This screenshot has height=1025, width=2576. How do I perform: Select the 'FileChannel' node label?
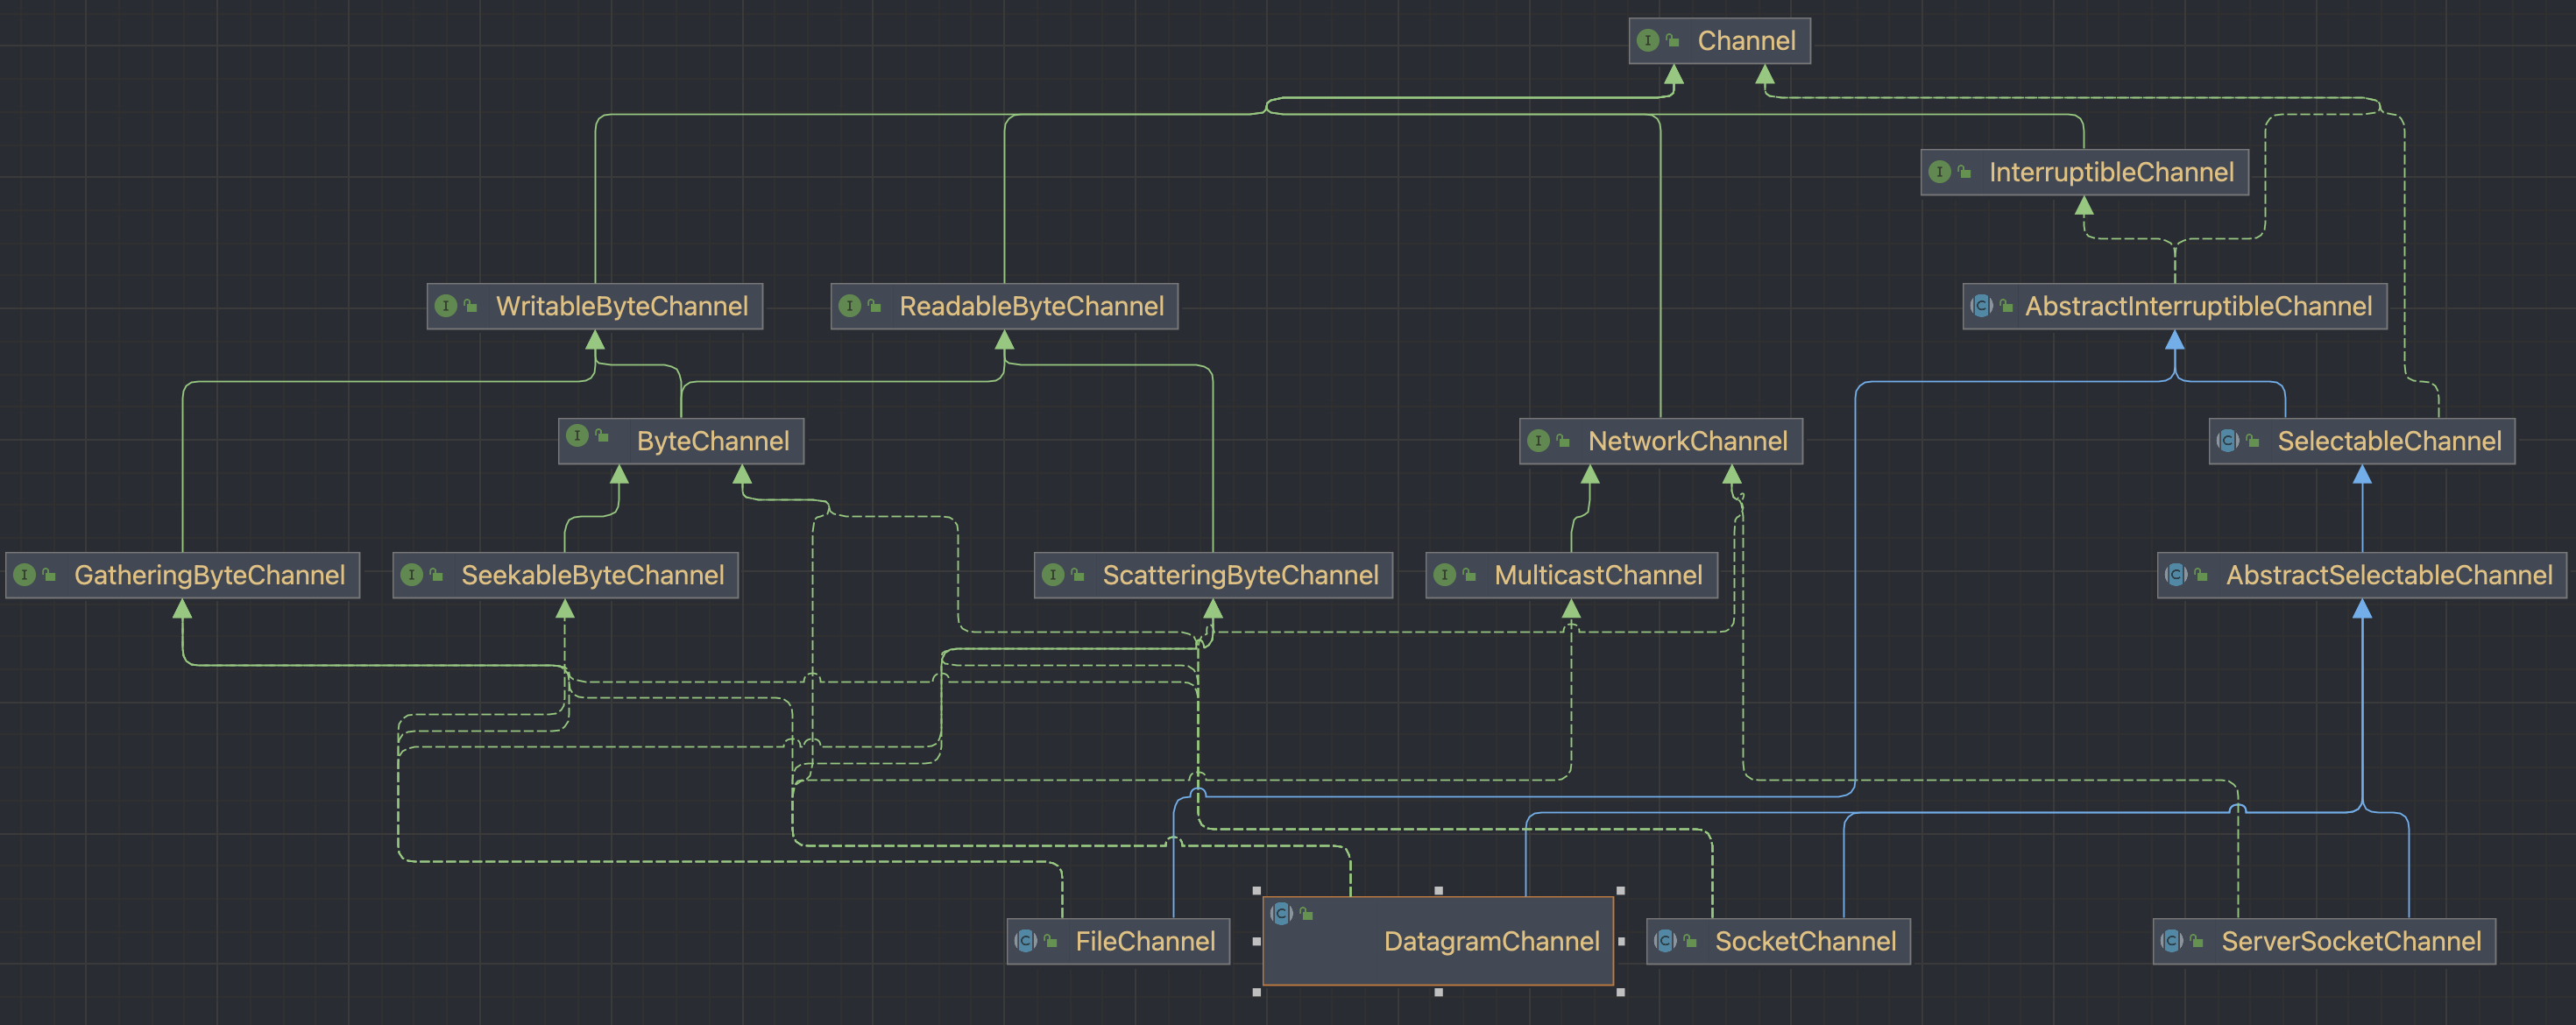coord(1145,941)
